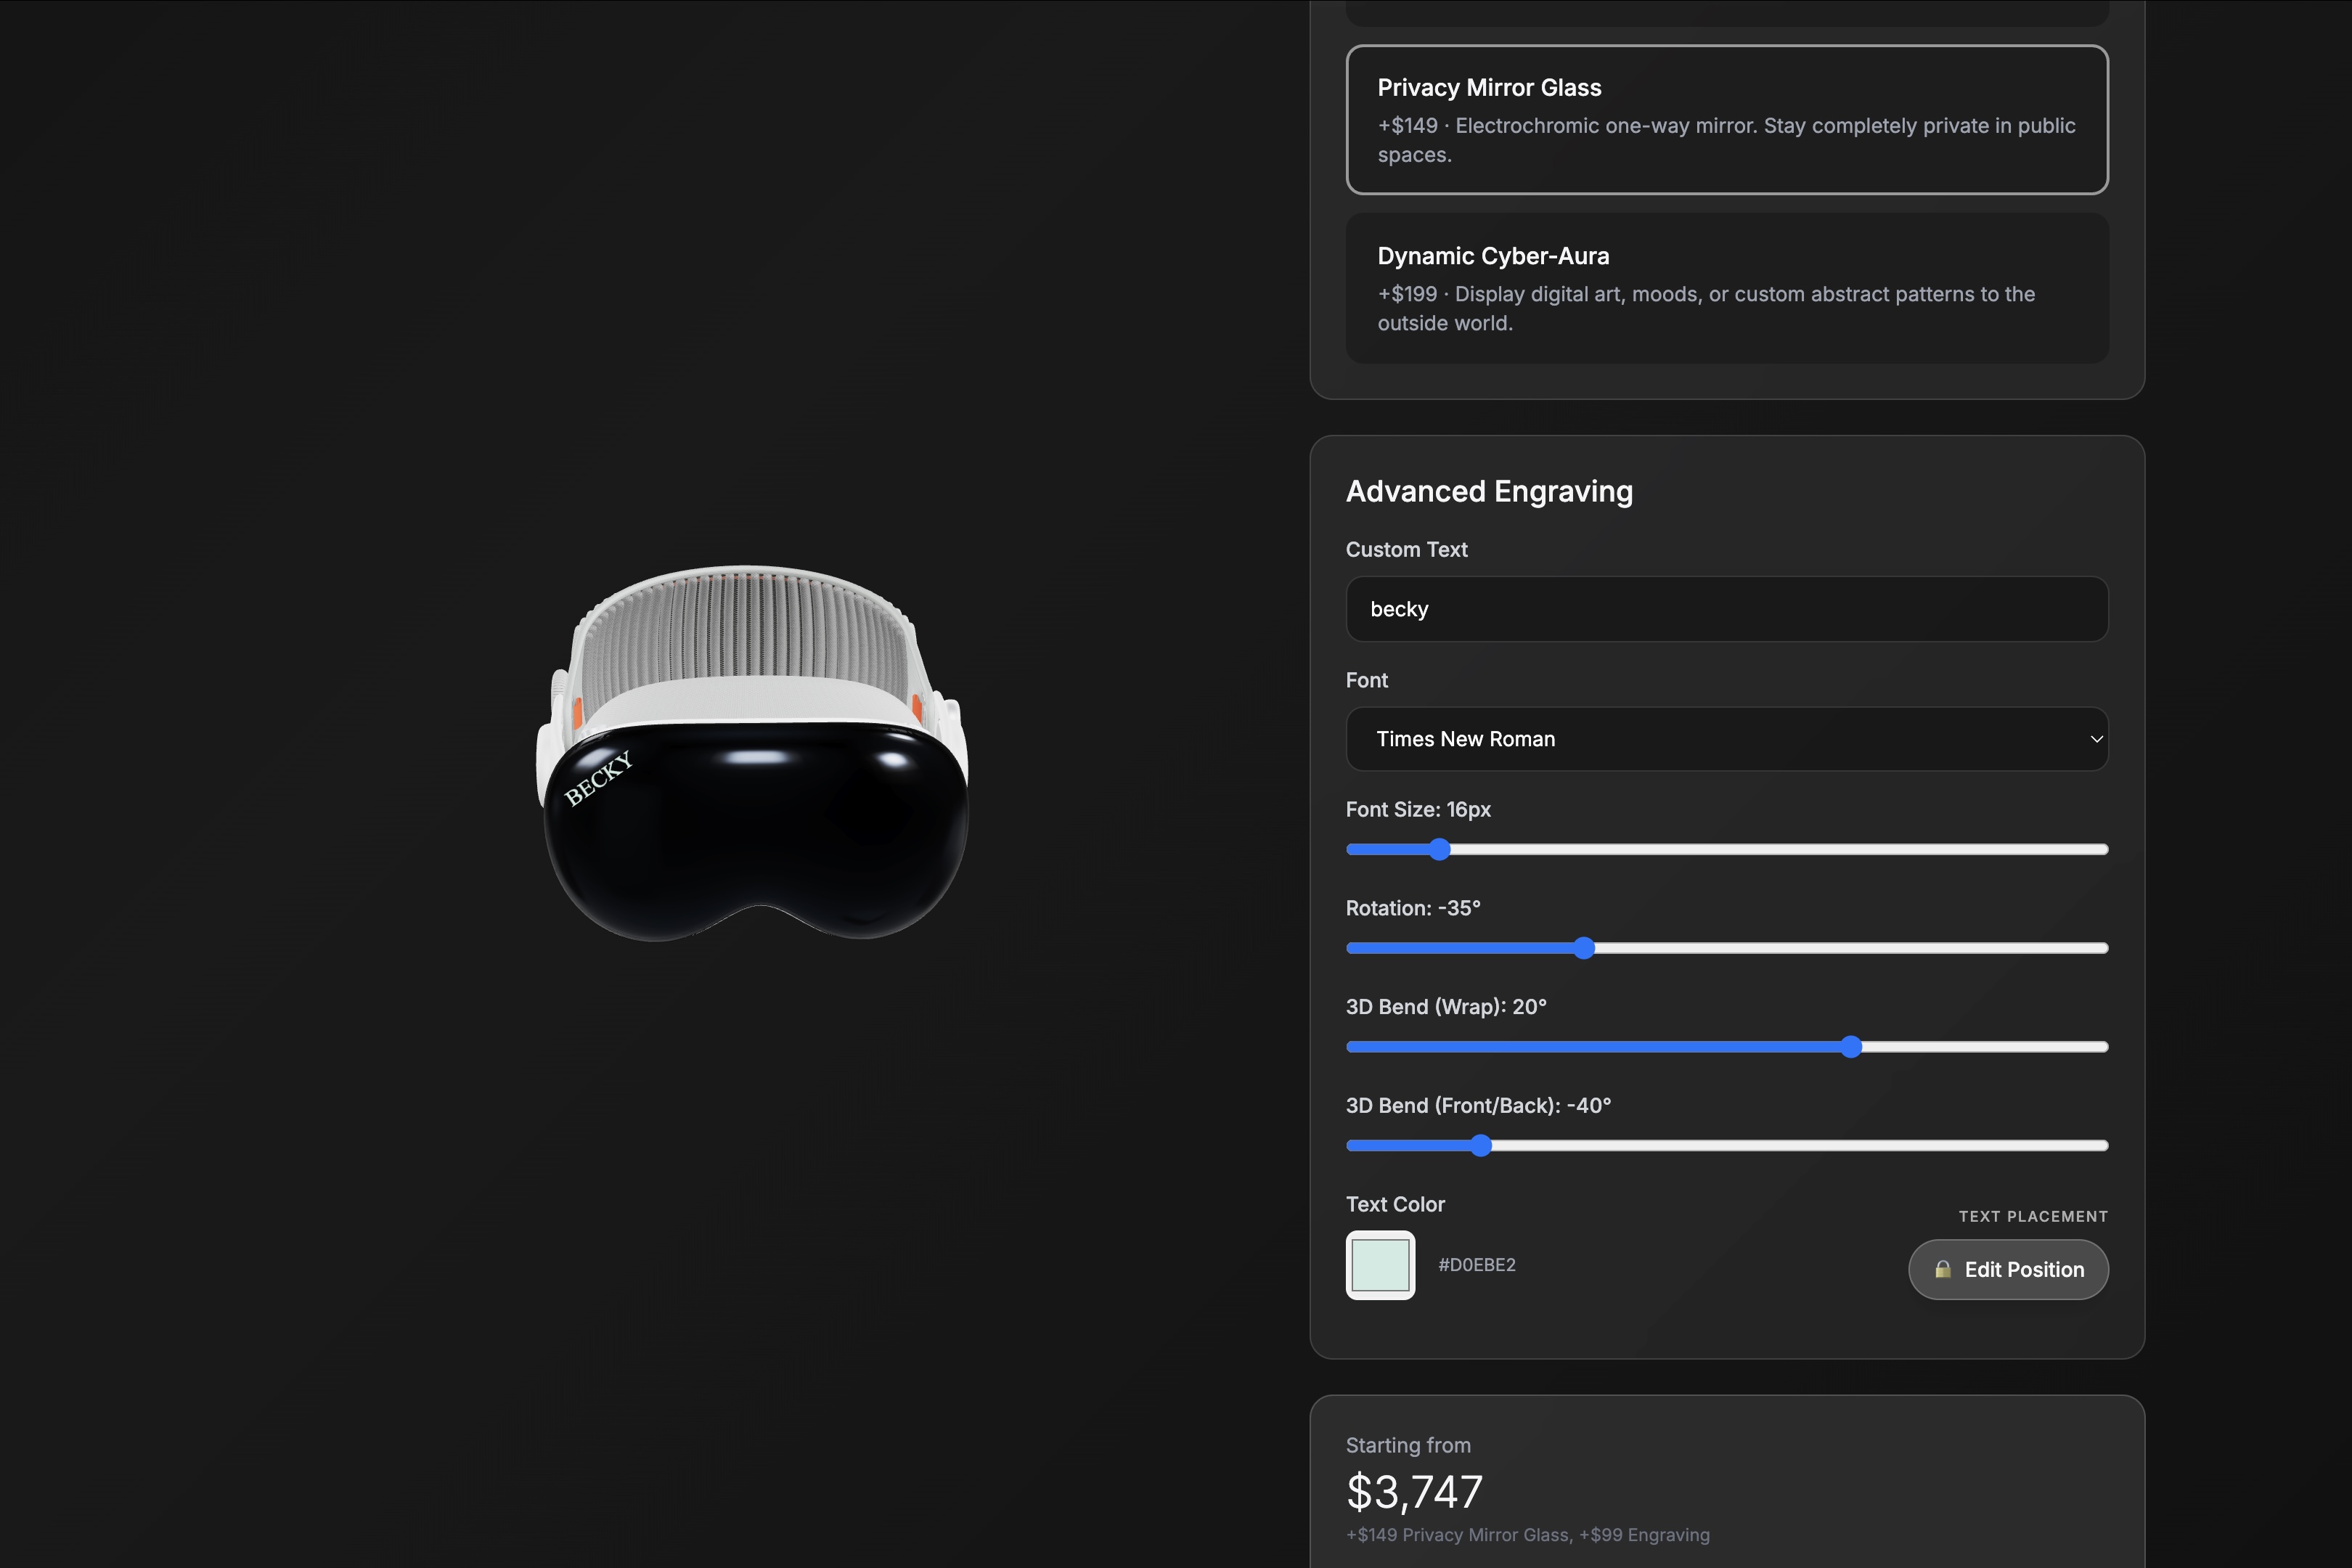
Task: Click the BECKY engraving on the headset
Action: pyautogui.click(x=598, y=778)
